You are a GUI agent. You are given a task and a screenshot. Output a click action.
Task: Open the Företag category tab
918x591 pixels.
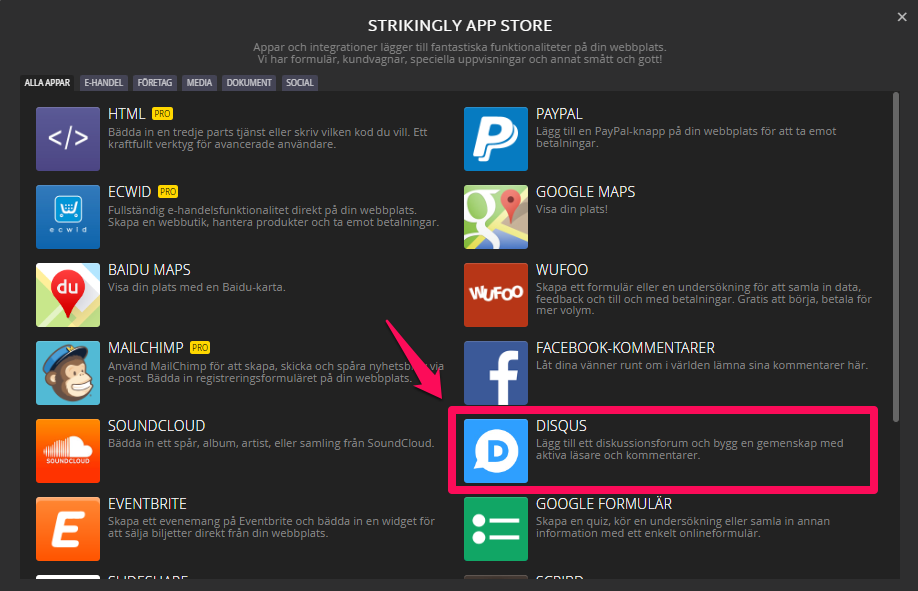155,83
